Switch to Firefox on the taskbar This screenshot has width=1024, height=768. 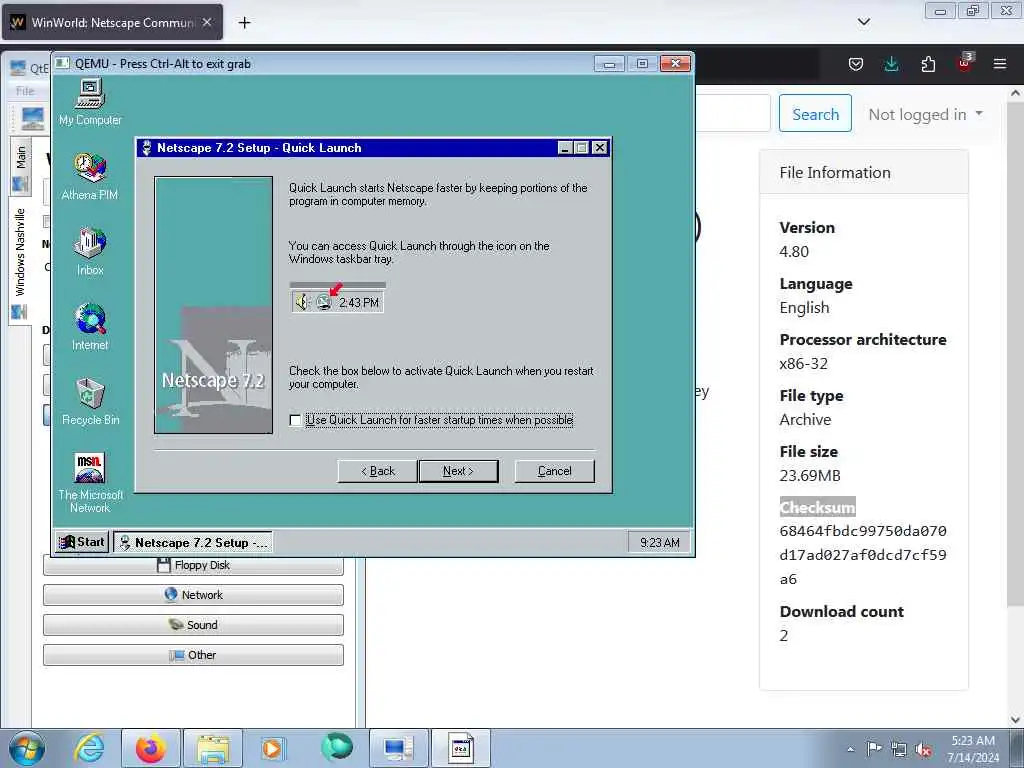click(x=150, y=748)
